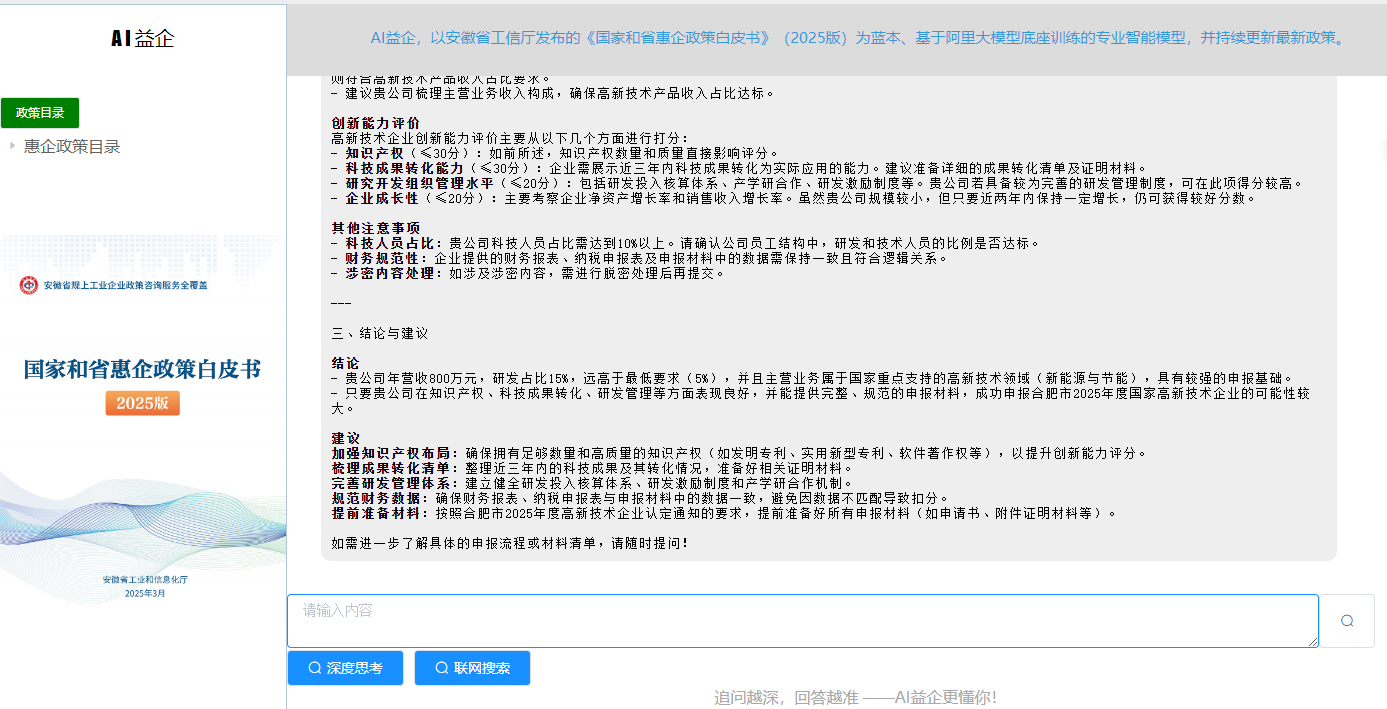Click the 三、结论与建议 section title
This screenshot has width=1387, height=709.
[x=379, y=333]
